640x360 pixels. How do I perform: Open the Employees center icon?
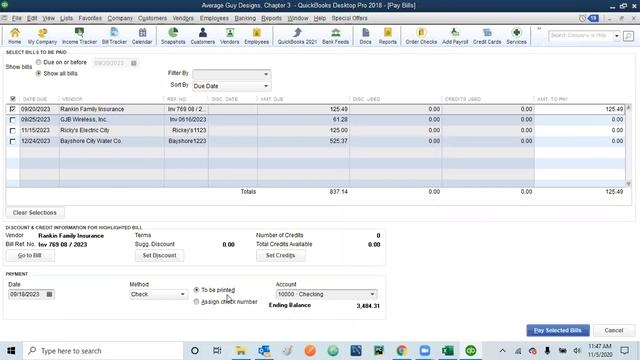click(257, 36)
